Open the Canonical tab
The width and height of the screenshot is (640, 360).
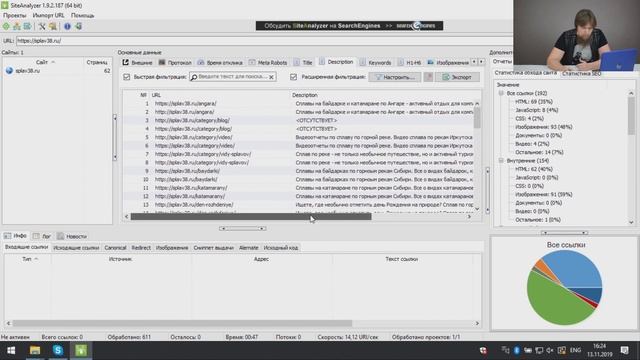(x=115, y=248)
